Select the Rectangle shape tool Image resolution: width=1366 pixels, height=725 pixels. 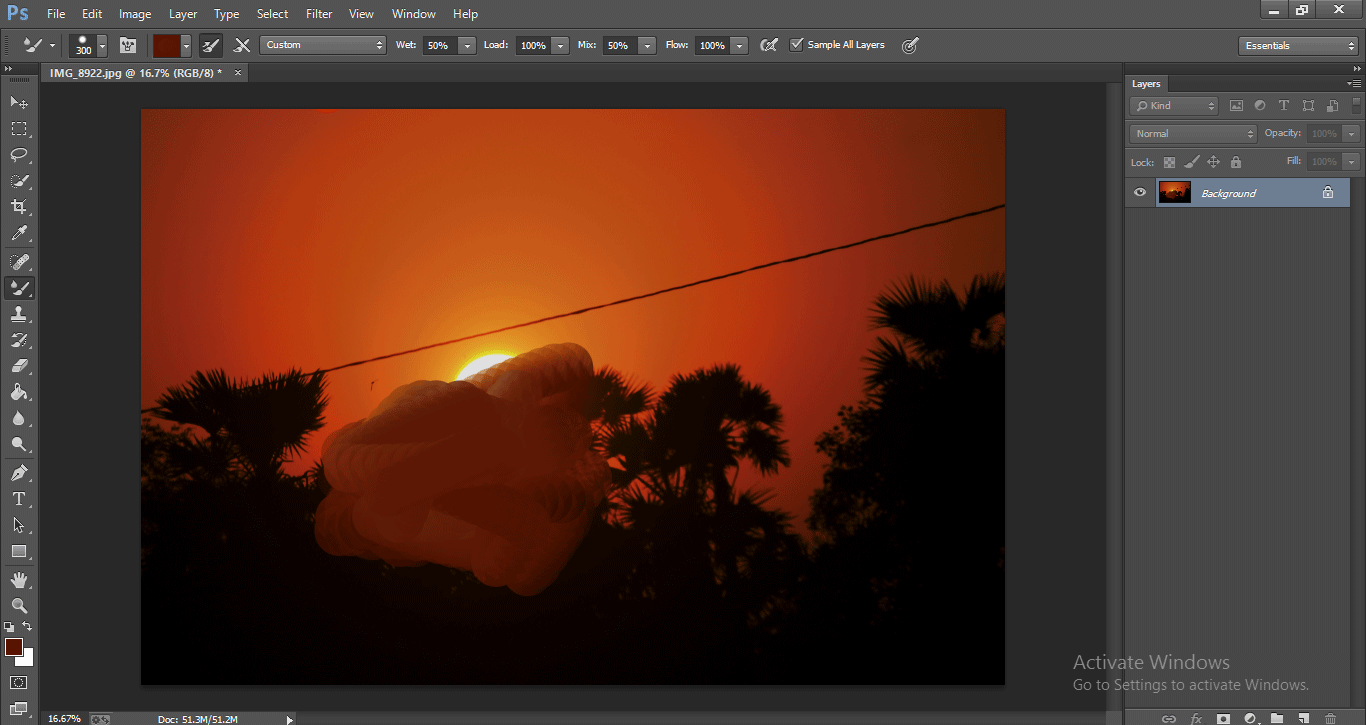(x=19, y=551)
